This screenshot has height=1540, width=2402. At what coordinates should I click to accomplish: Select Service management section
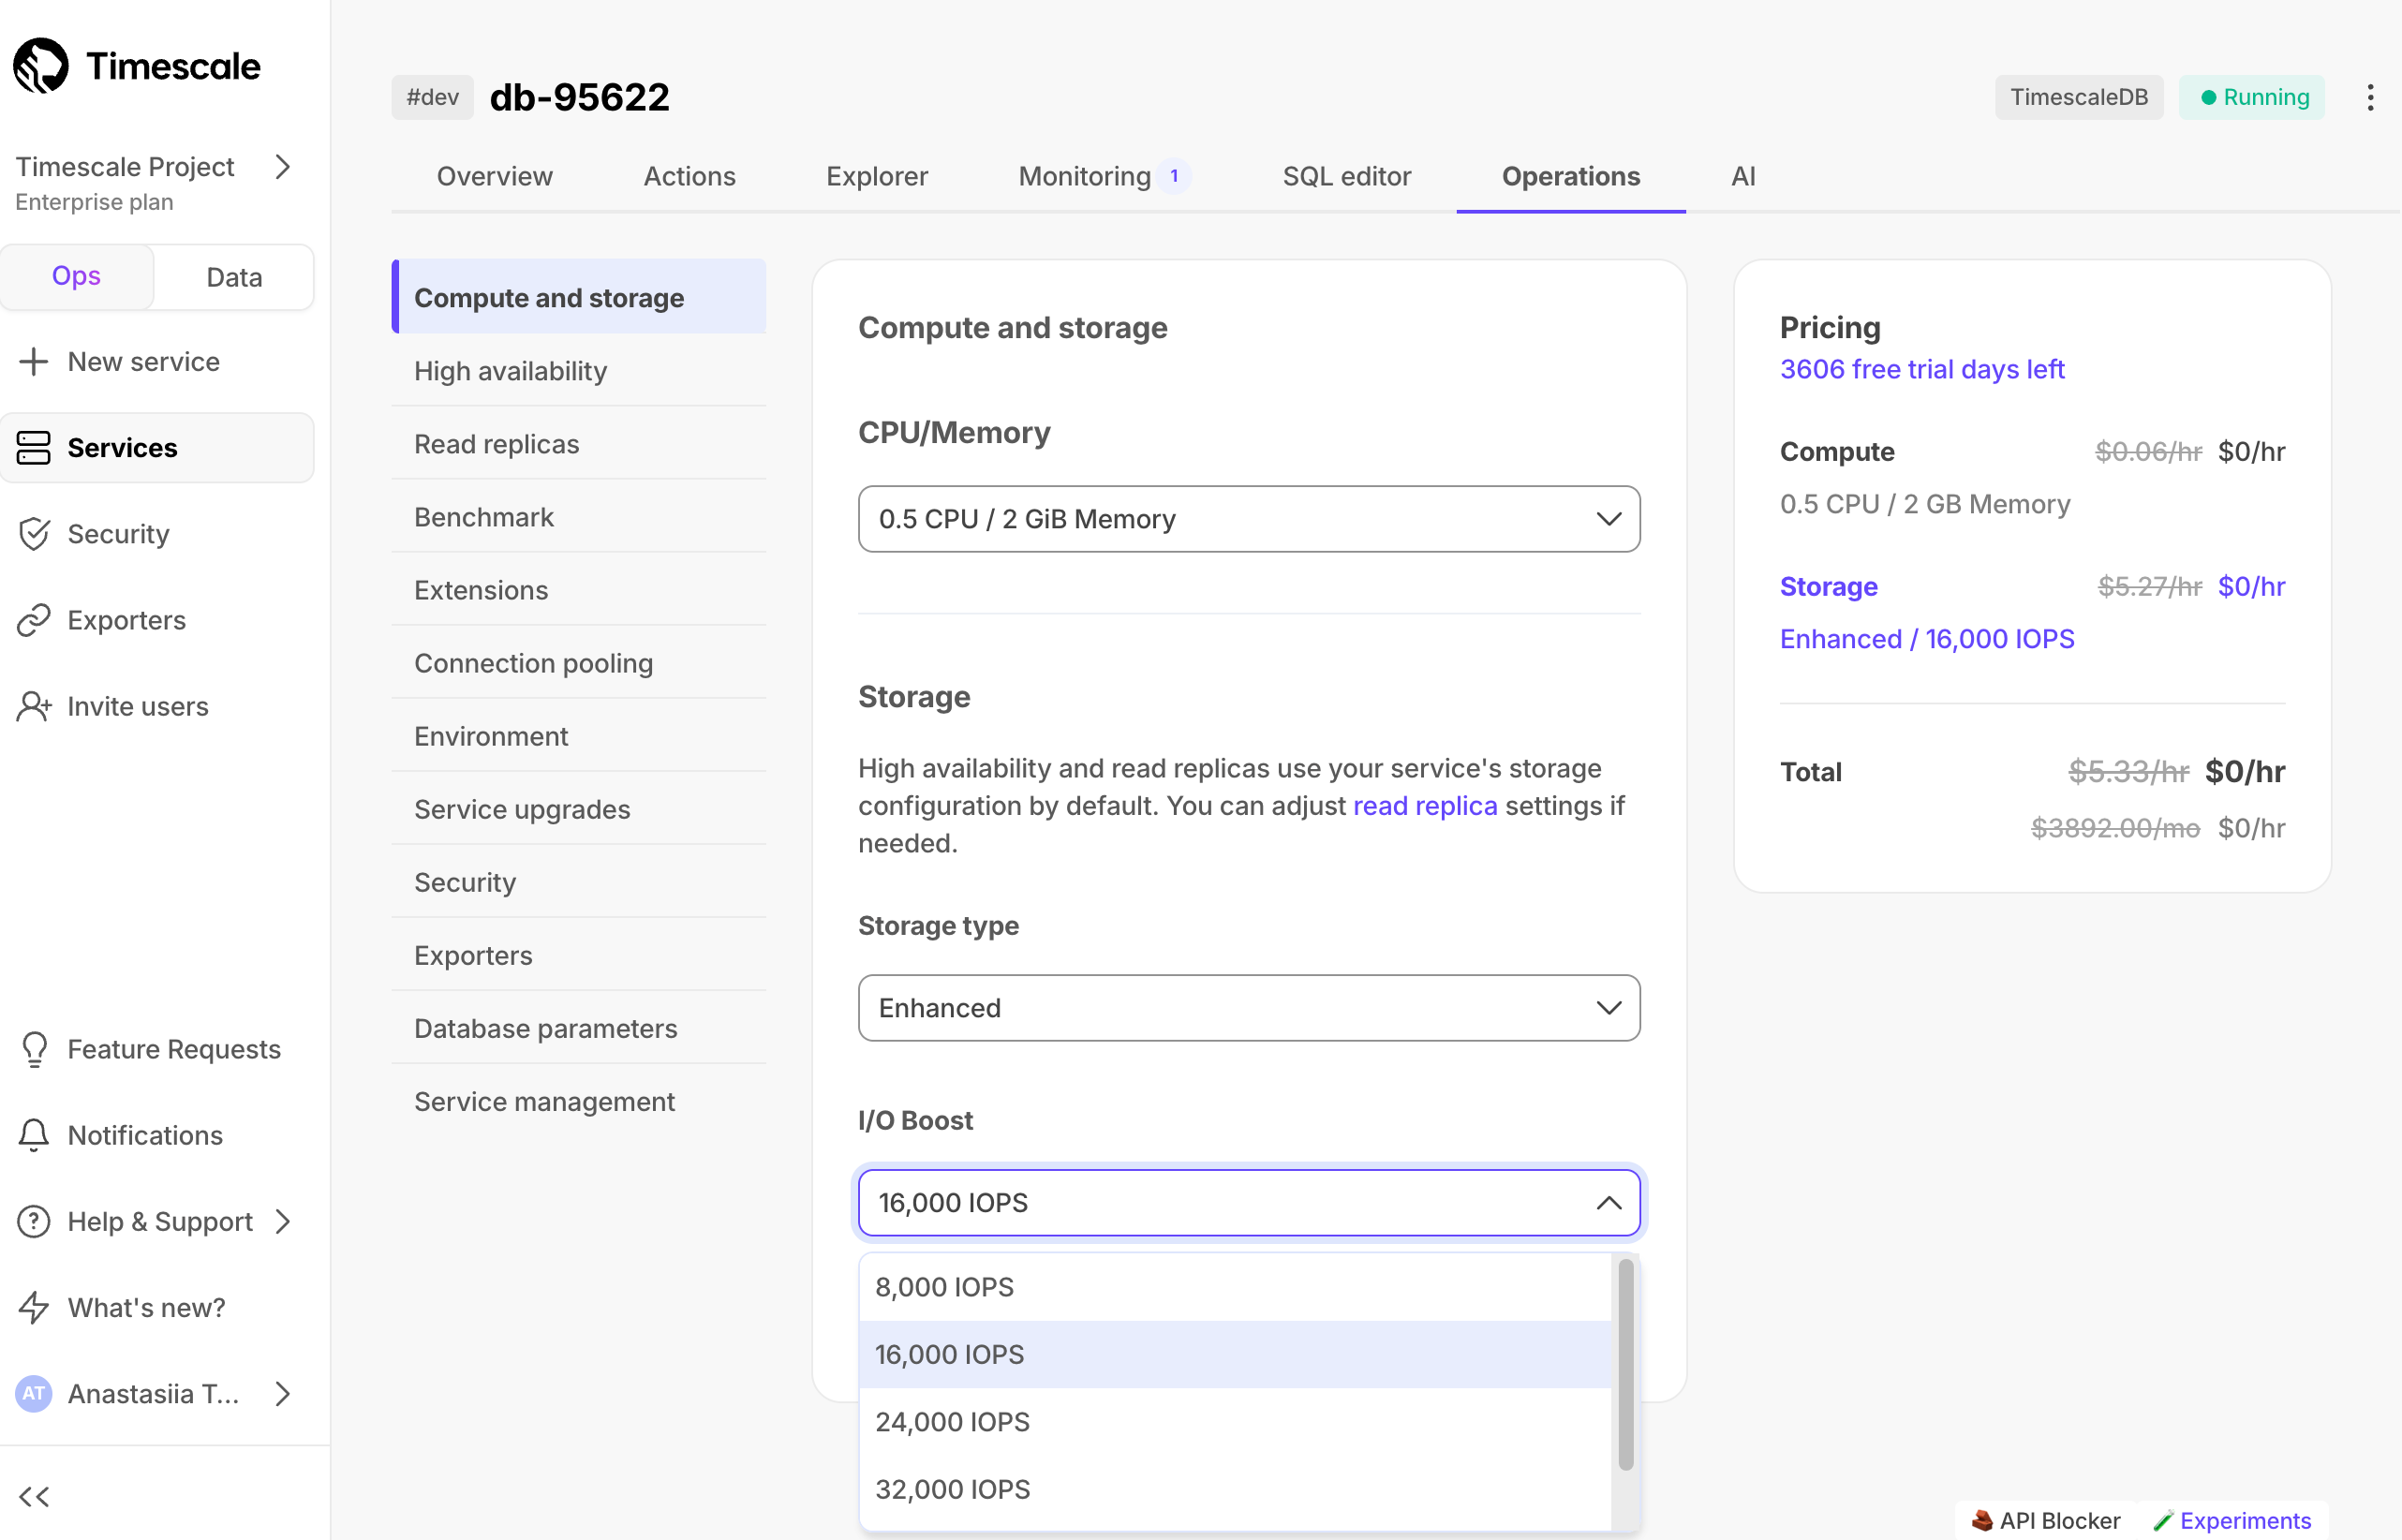point(579,1100)
